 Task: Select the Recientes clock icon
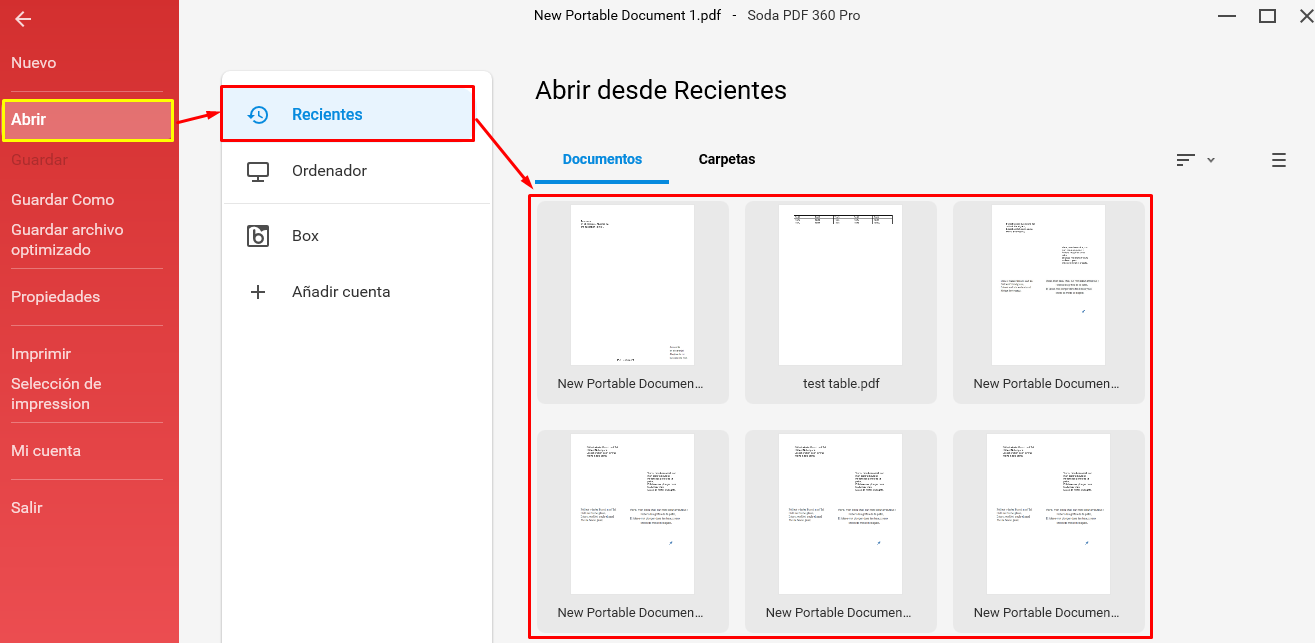(x=258, y=114)
